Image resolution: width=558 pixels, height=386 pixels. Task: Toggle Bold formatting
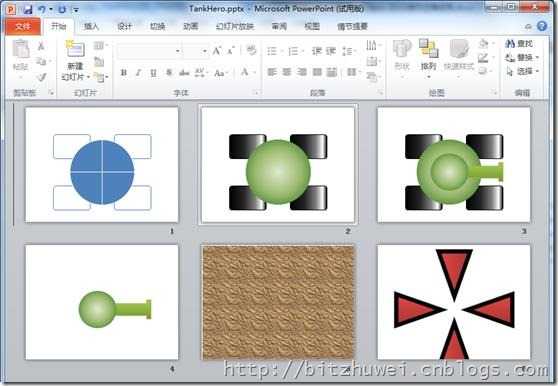(124, 73)
